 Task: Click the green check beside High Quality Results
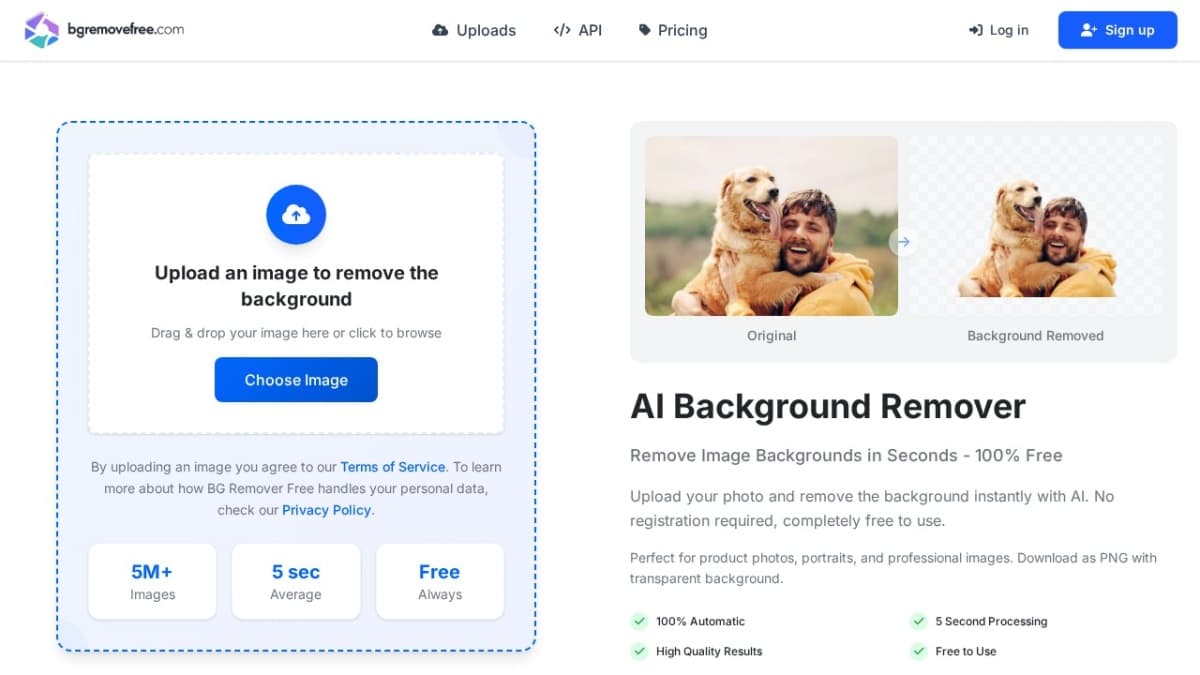(639, 651)
